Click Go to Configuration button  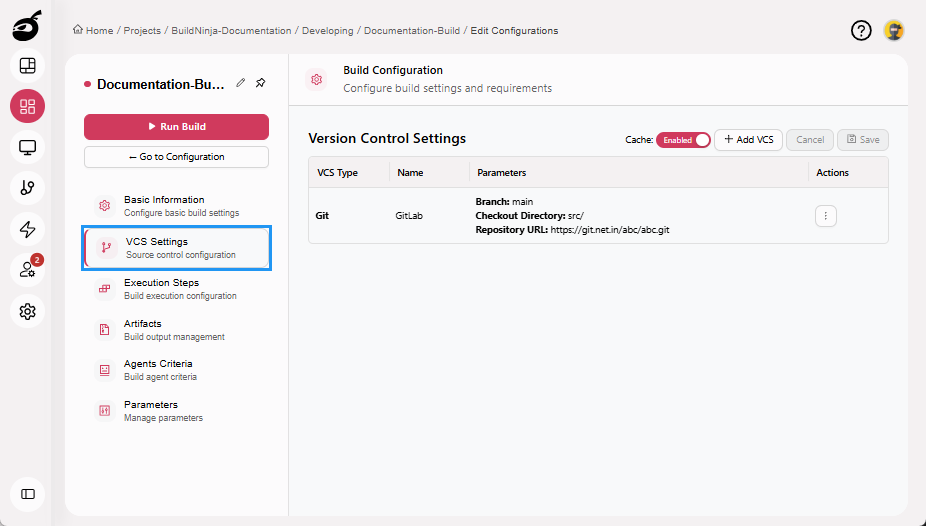tap(177, 157)
